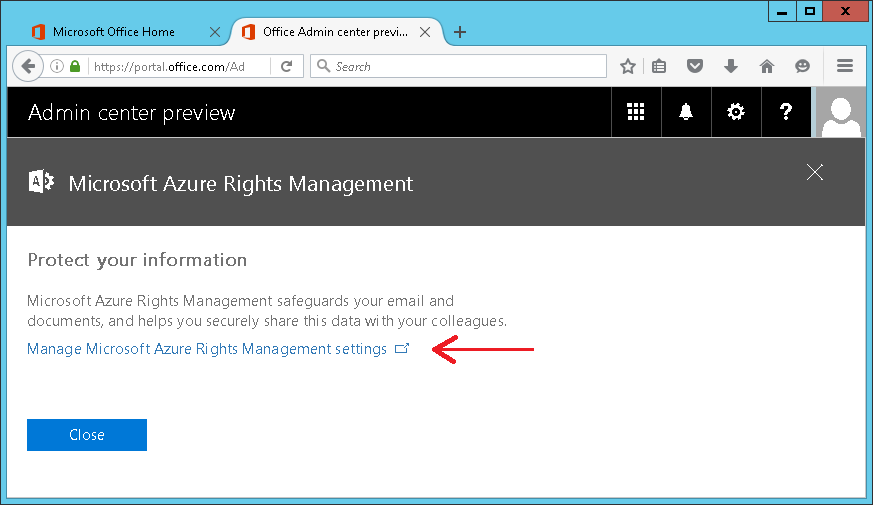Open help question mark icon
Image resolution: width=873 pixels, height=505 pixels.
(786, 112)
